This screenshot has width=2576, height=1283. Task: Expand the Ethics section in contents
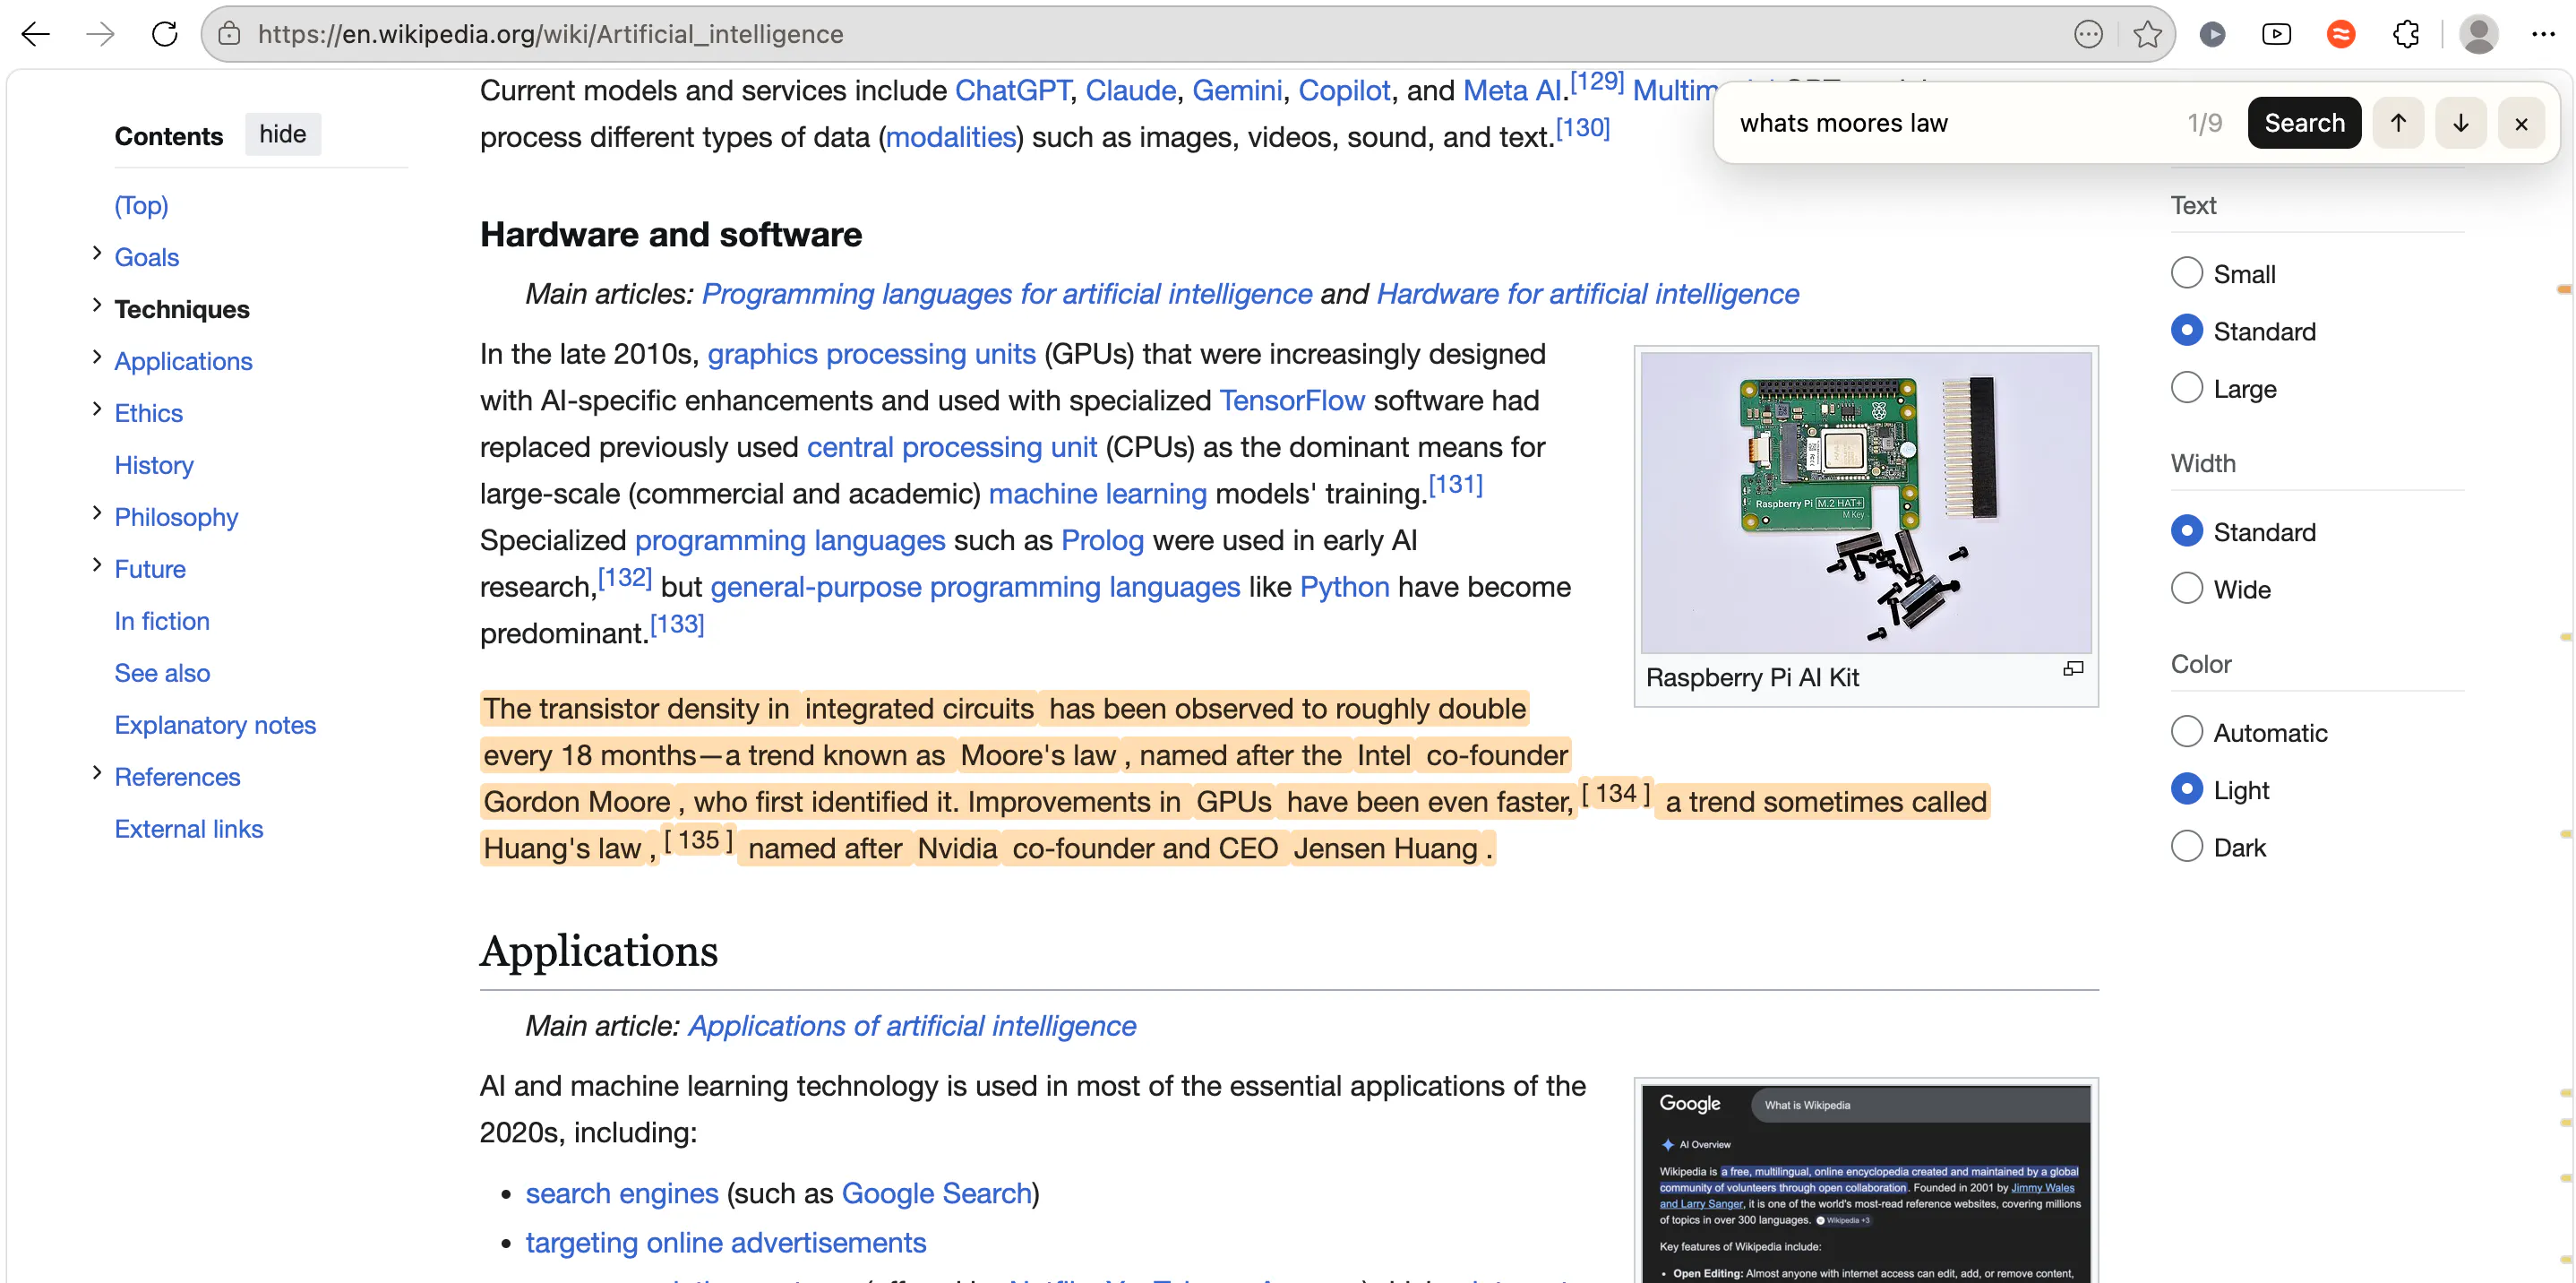click(x=97, y=410)
